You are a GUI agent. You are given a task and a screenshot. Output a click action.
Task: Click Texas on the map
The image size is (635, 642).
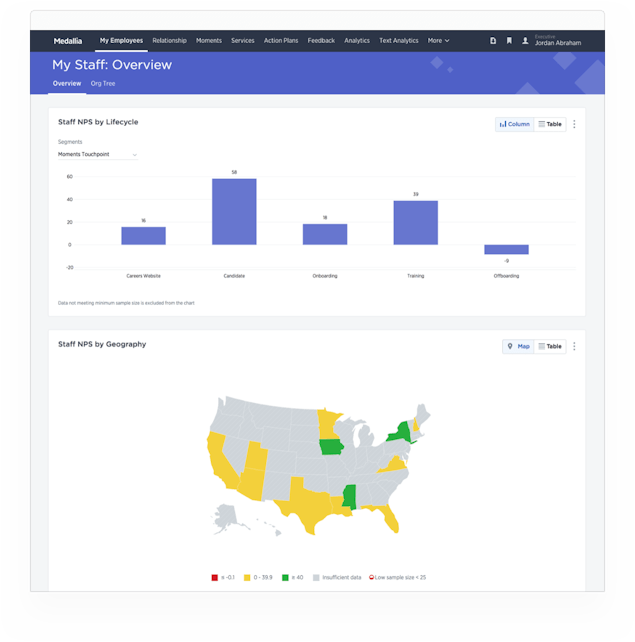pos(308,502)
